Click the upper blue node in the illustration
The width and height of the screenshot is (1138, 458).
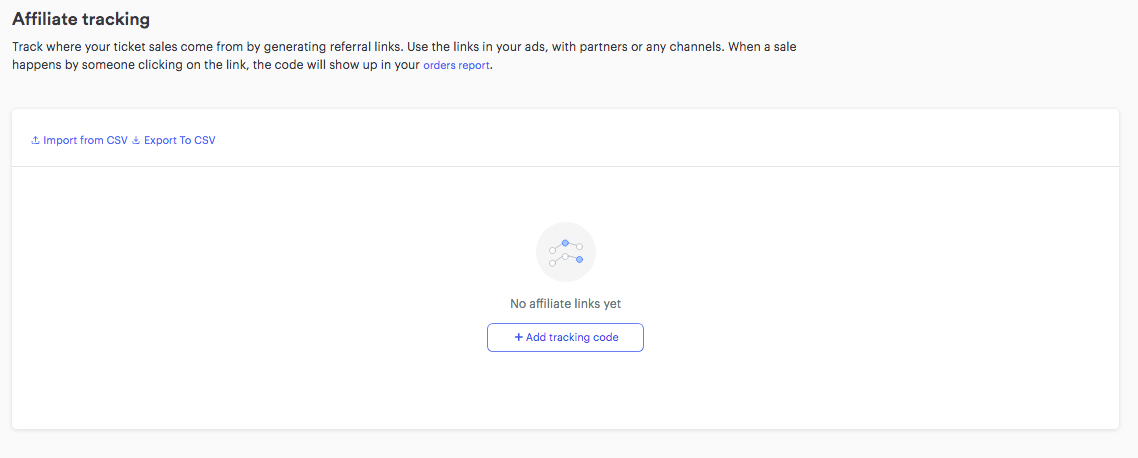[x=565, y=243]
